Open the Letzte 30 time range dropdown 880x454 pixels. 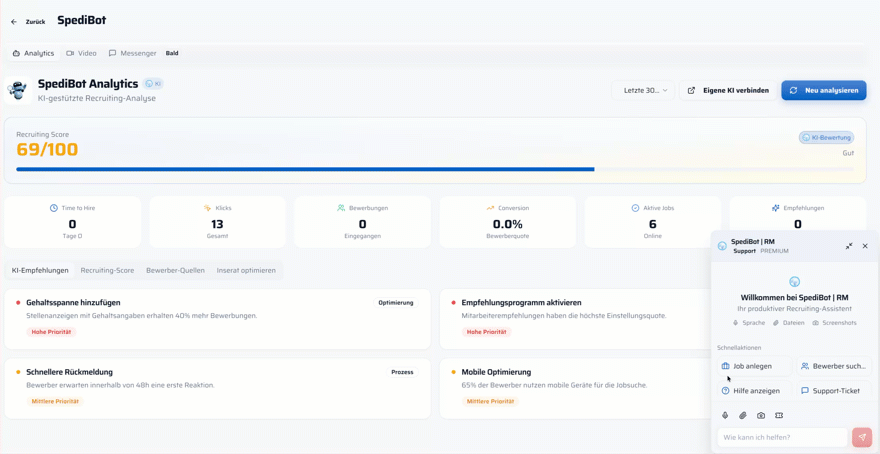click(x=643, y=90)
